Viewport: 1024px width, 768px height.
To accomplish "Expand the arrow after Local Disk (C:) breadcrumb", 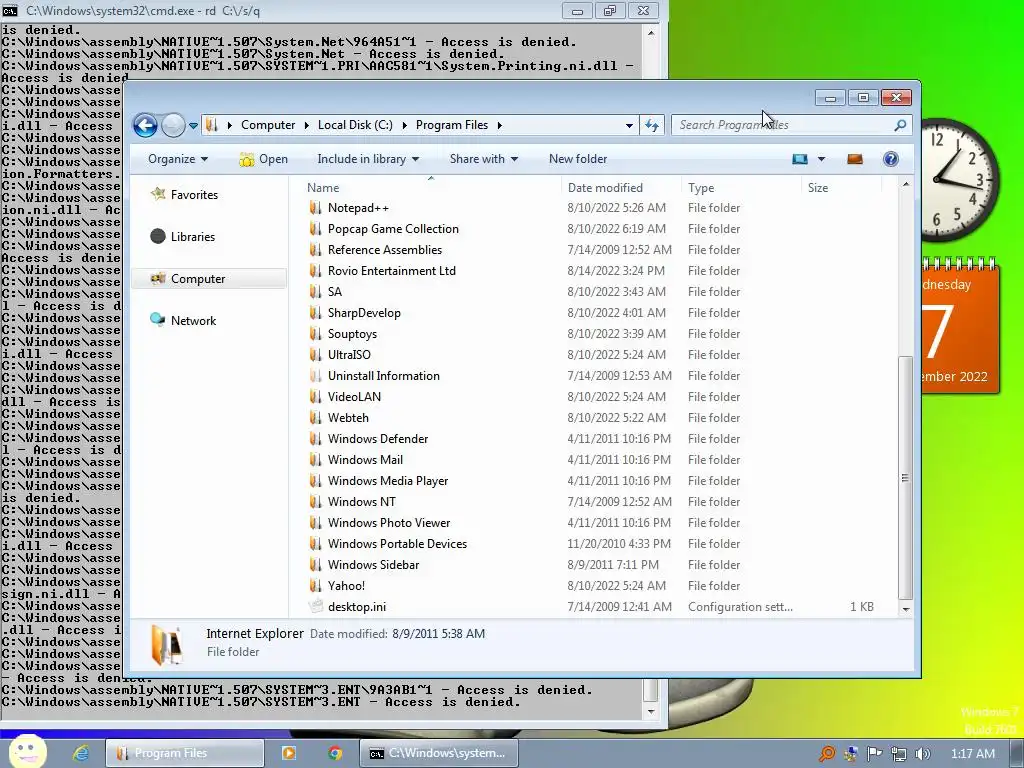I will (x=404, y=125).
